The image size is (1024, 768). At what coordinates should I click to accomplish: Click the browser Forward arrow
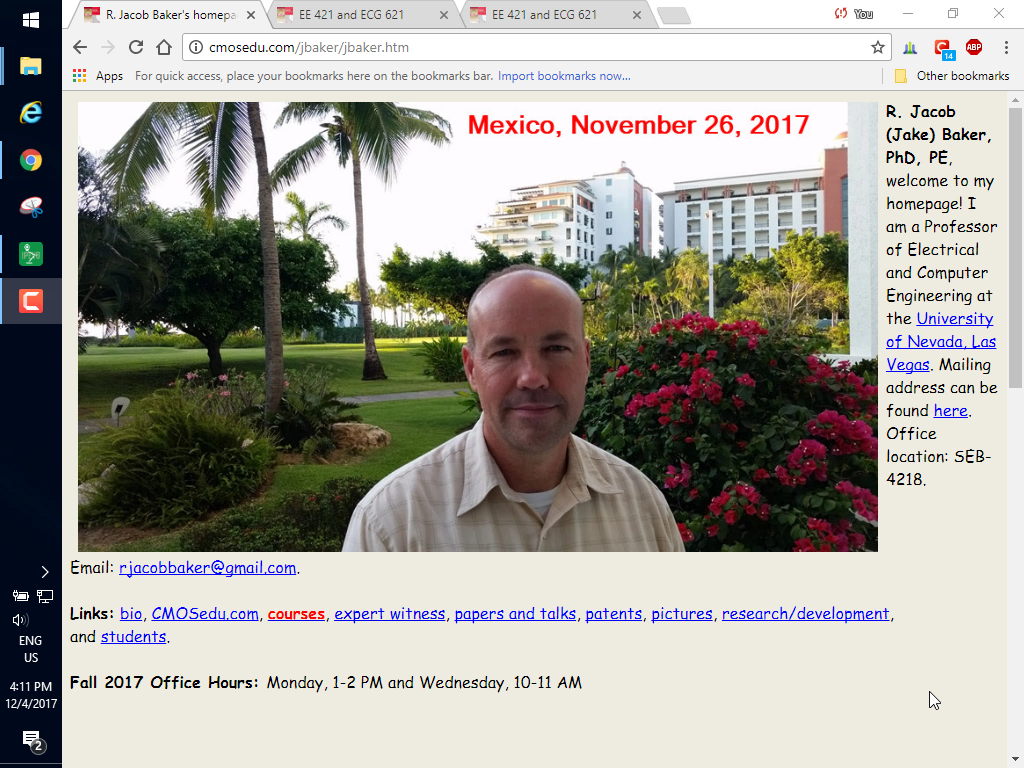pos(108,47)
